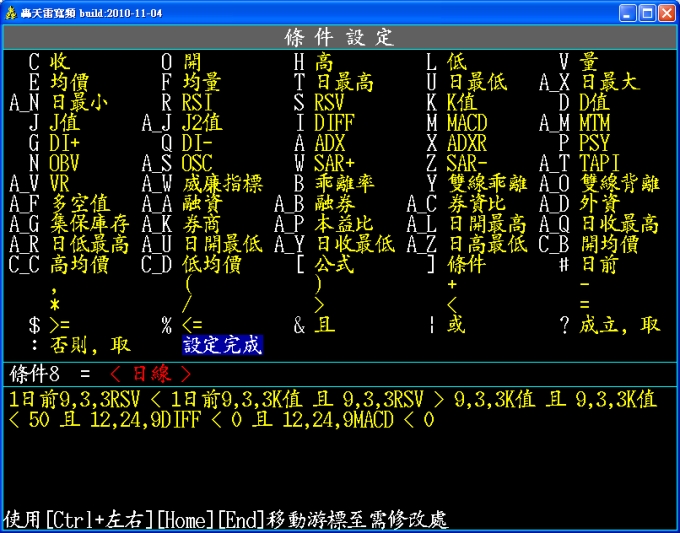Insert the 且 (AND) operator in the list
This screenshot has width=680, height=533.
(x=324, y=325)
